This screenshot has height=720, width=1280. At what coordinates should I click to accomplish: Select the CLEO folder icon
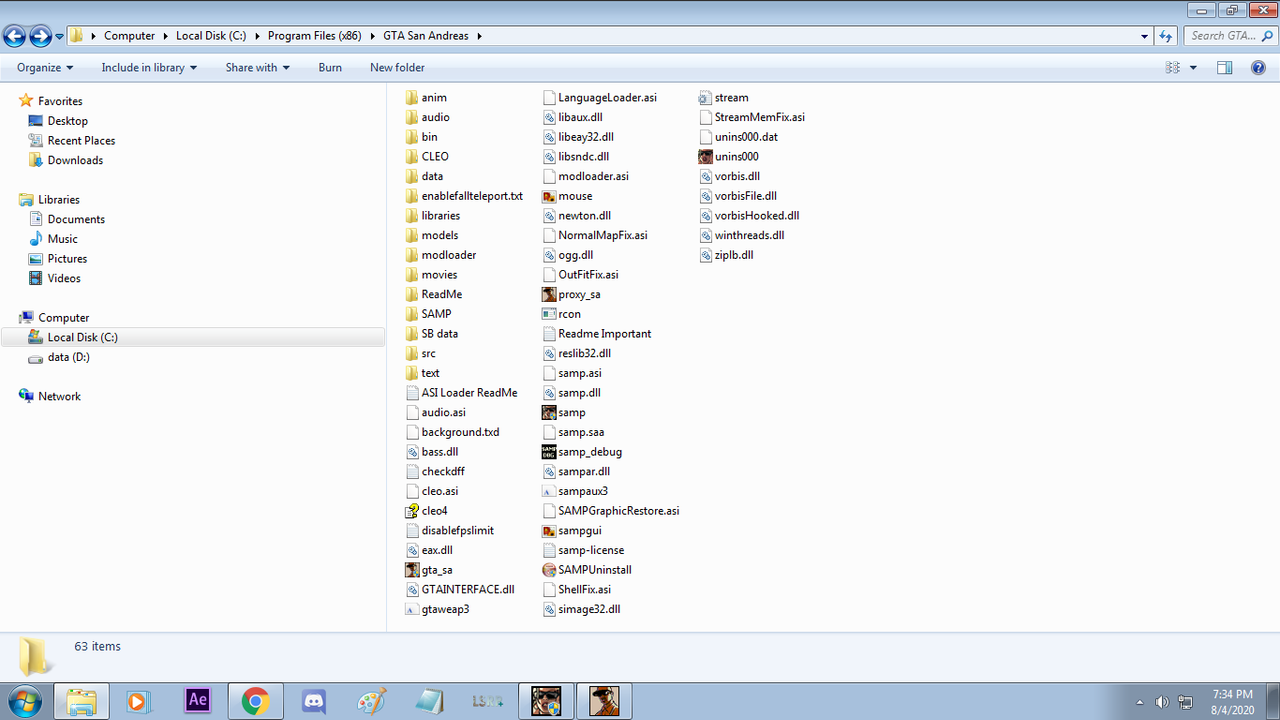click(x=412, y=156)
